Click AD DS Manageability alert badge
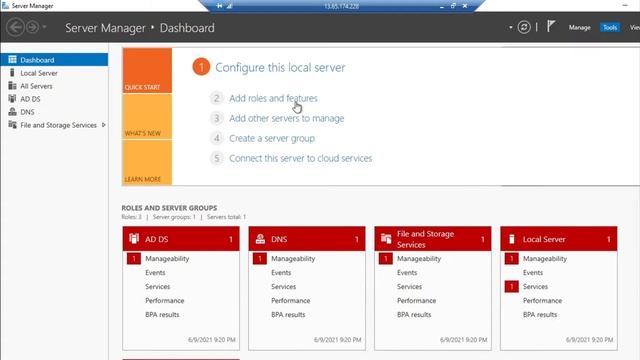 click(133, 258)
